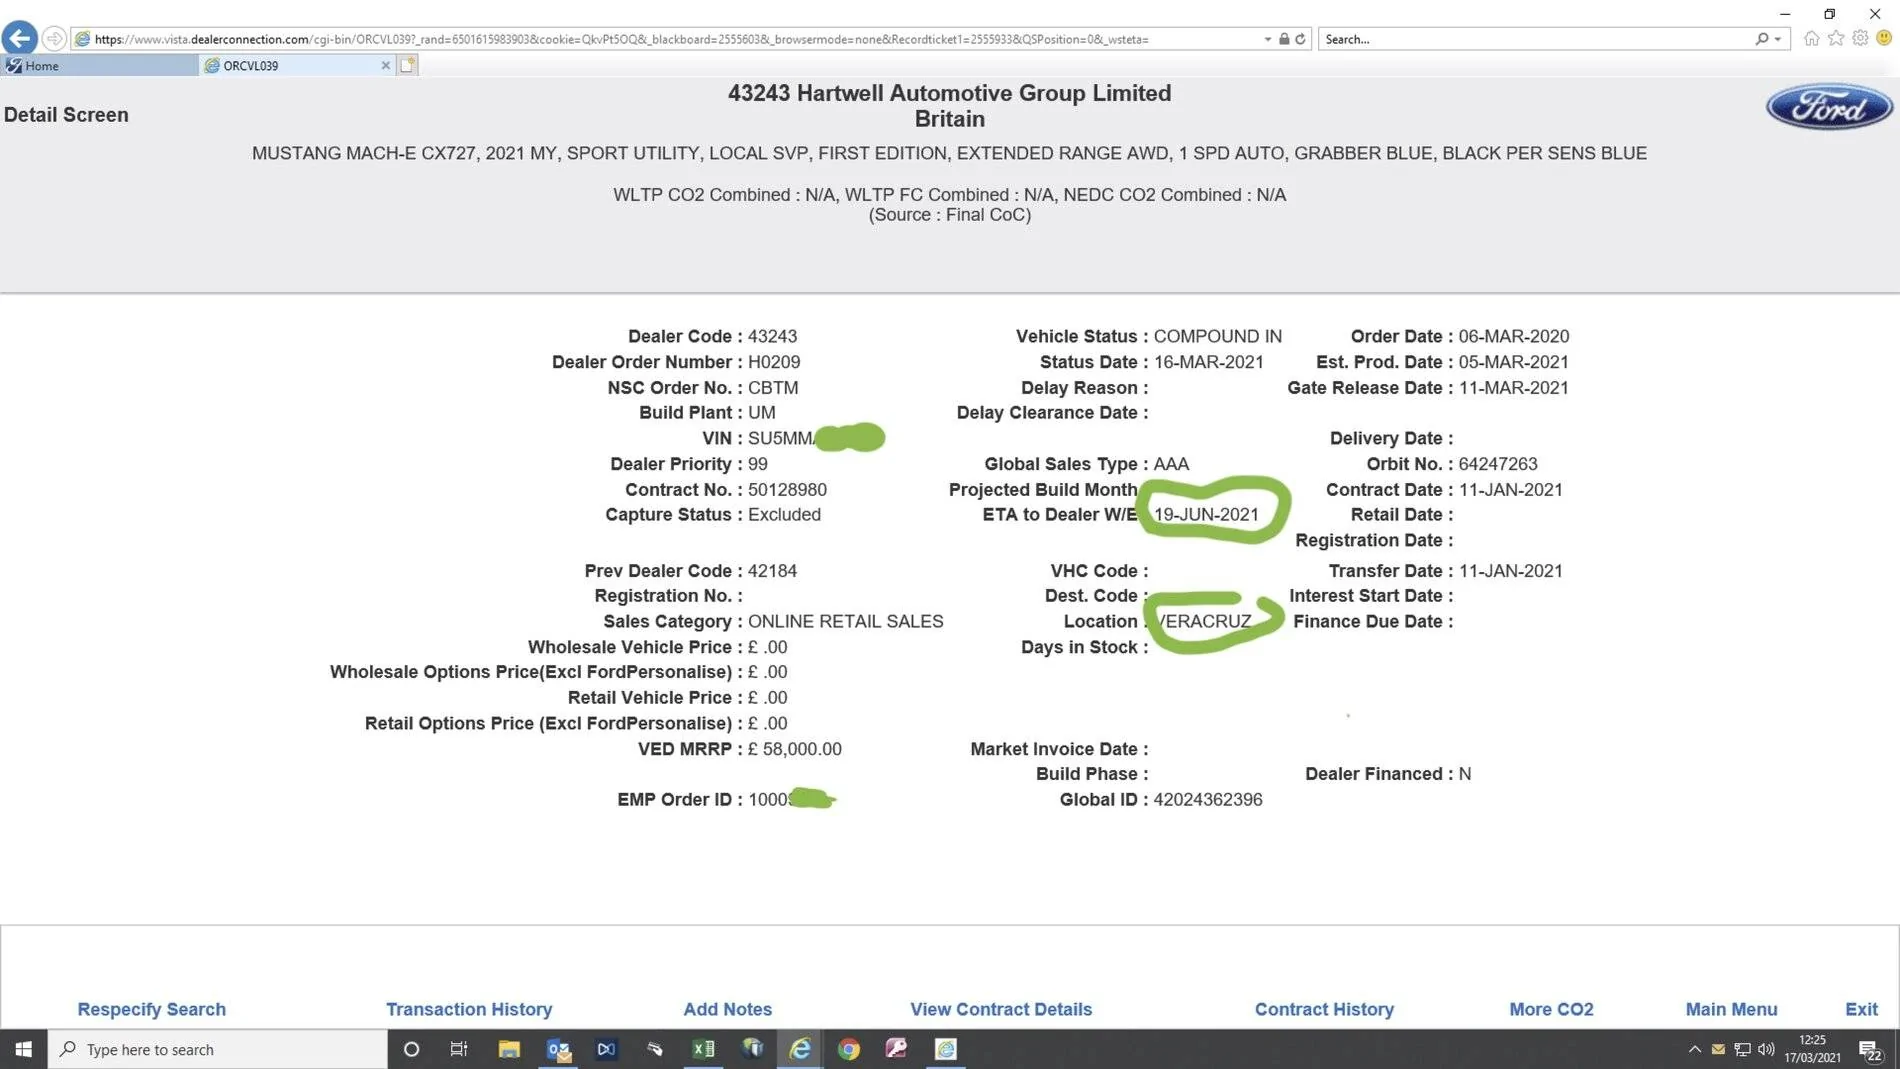Viewport: 1900px width, 1069px height.
Task: Open a new tab button
Action: (407, 65)
